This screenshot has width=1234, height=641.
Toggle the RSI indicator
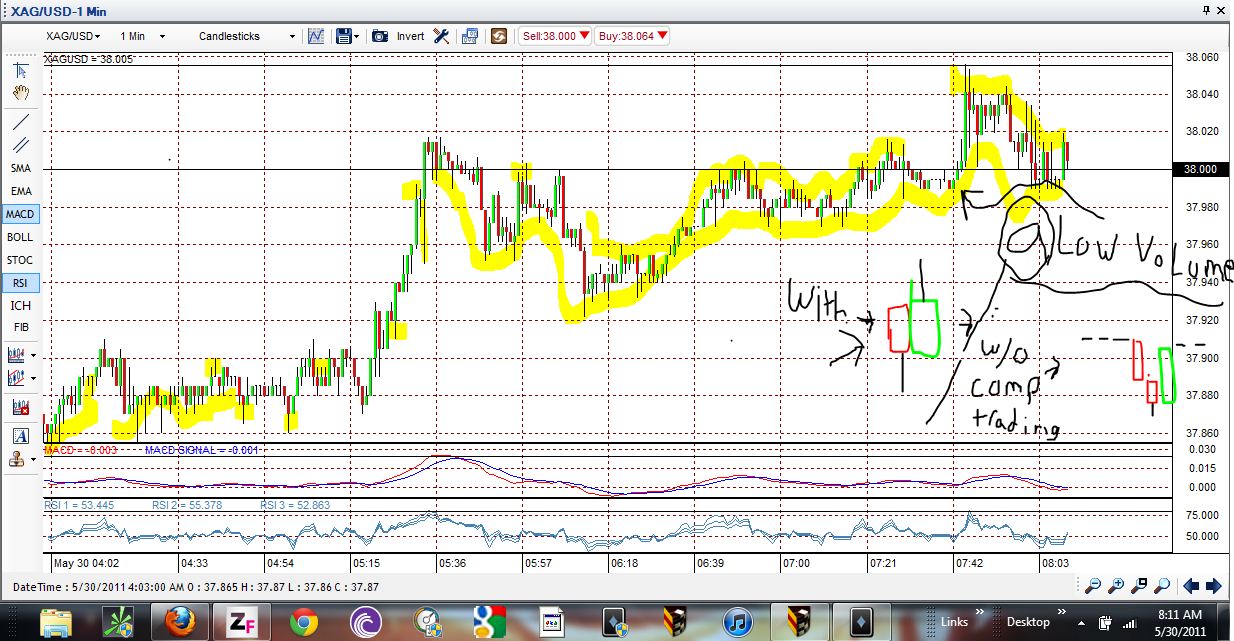(x=20, y=283)
